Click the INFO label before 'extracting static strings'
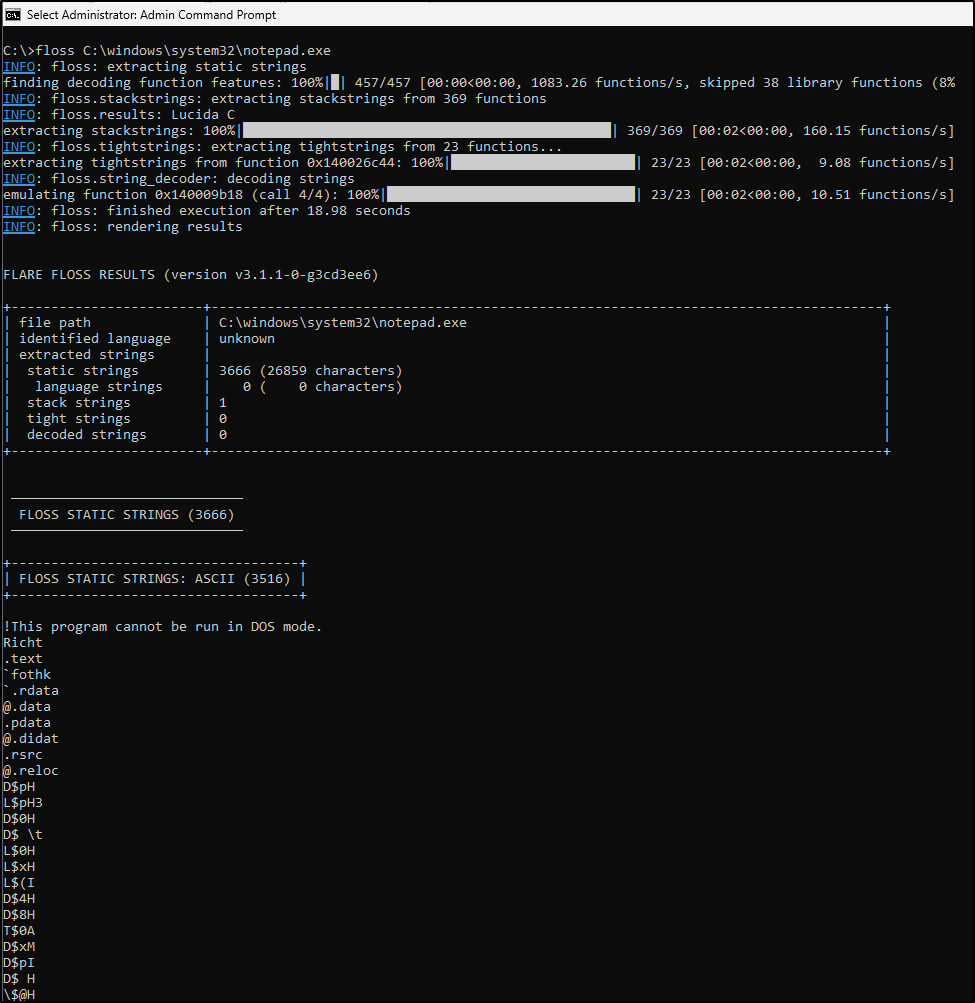This screenshot has width=975, height=1003. pyautogui.click(x=19, y=67)
